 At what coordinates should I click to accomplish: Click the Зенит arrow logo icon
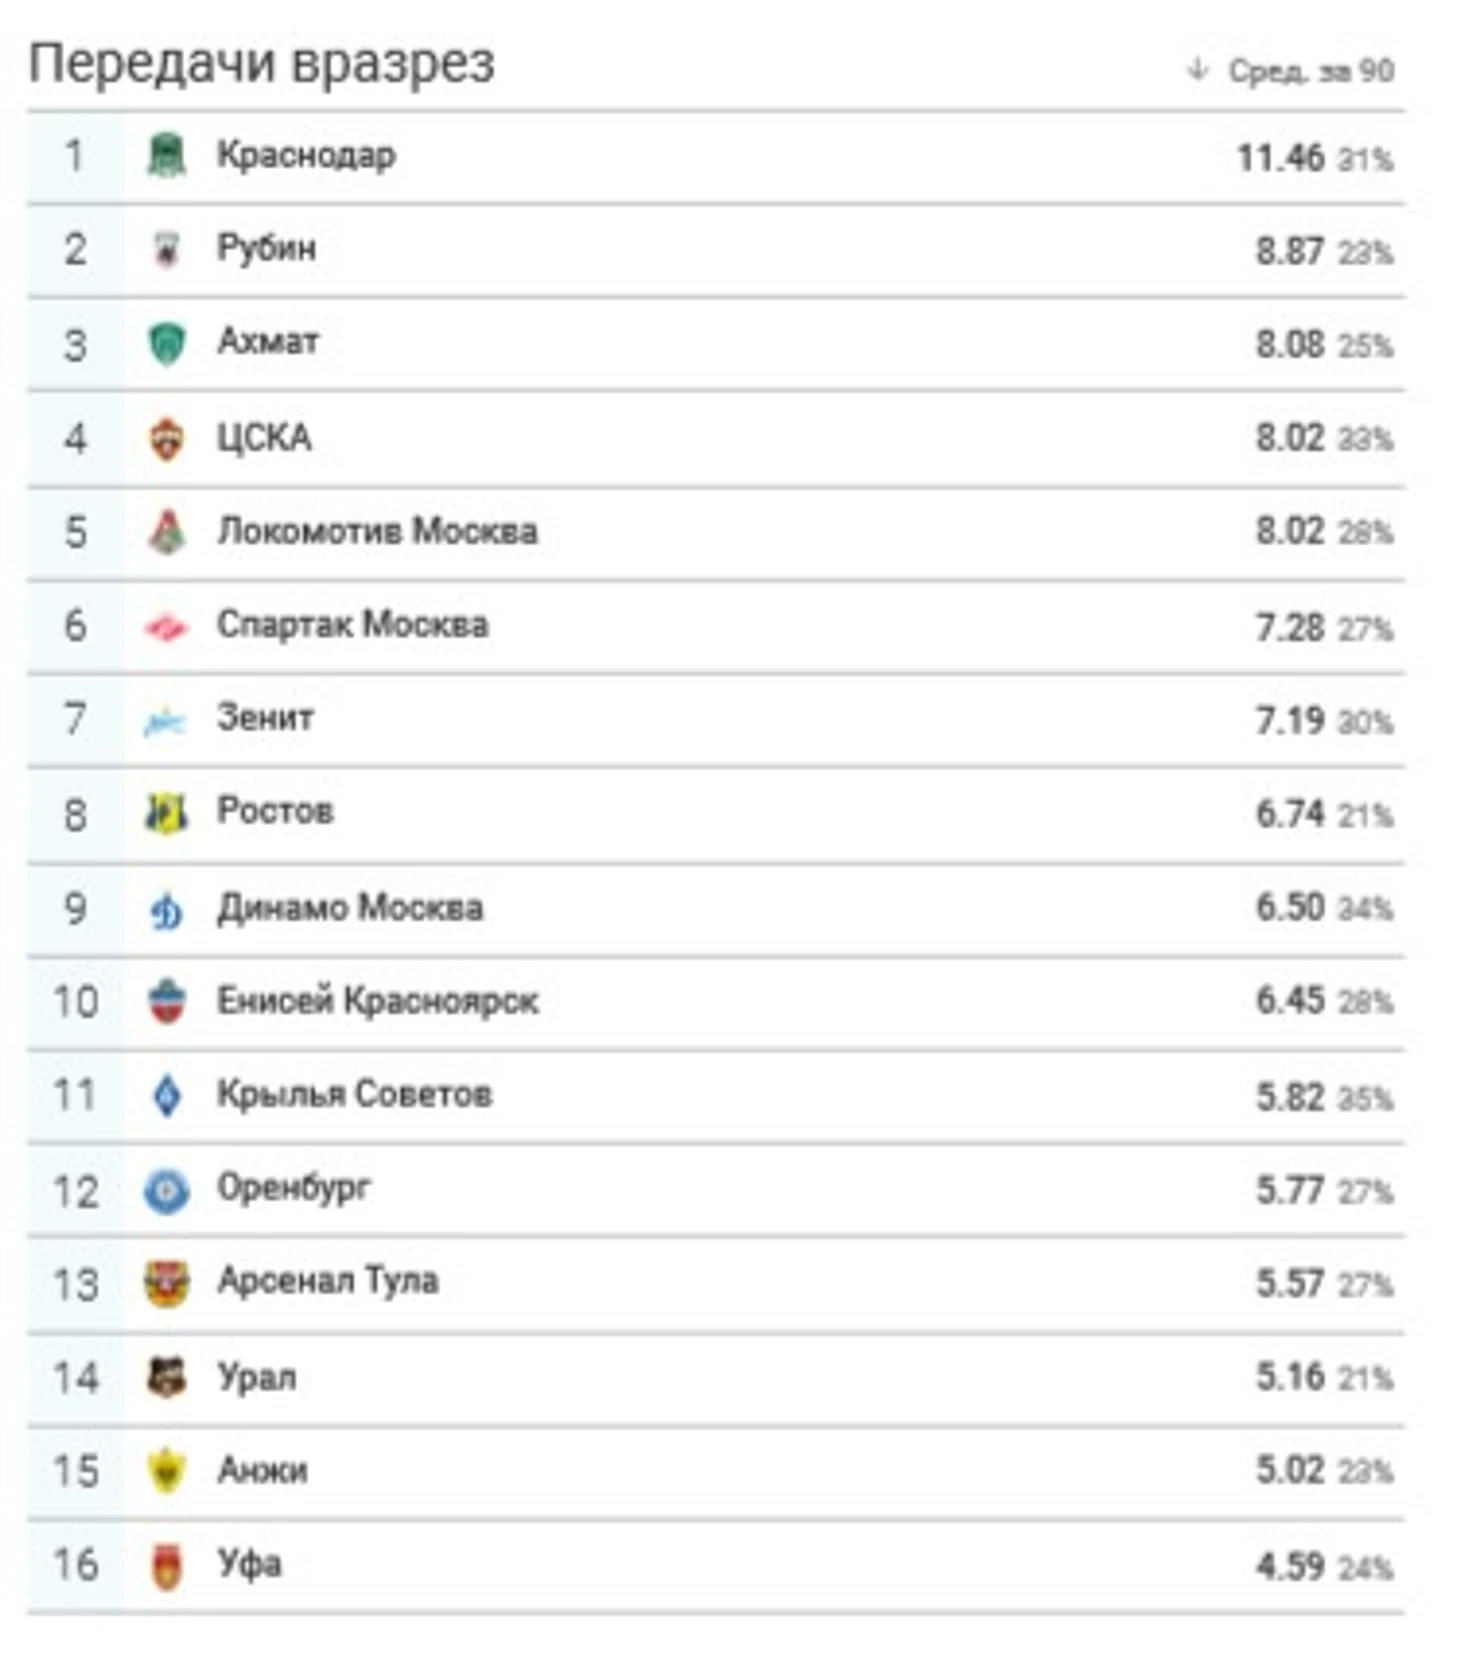(x=165, y=720)
